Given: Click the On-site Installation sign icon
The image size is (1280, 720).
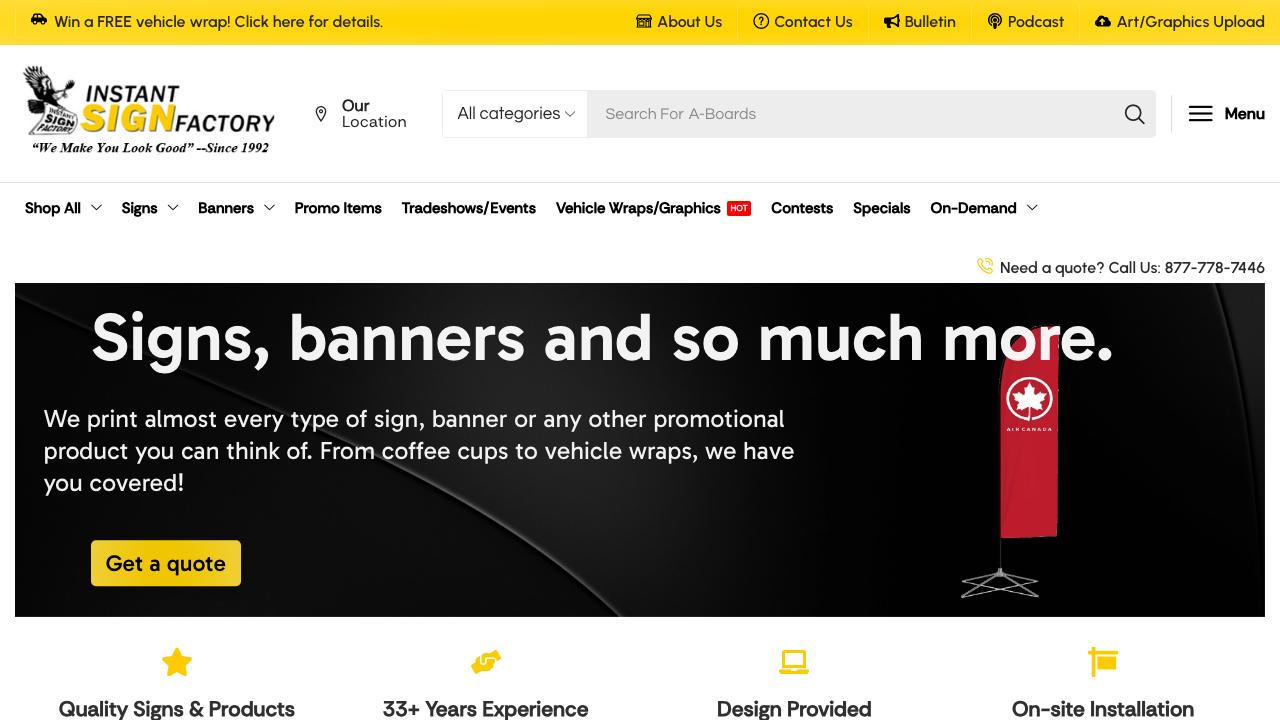Looking at the screenshot, I should [x=1102, y=662].
